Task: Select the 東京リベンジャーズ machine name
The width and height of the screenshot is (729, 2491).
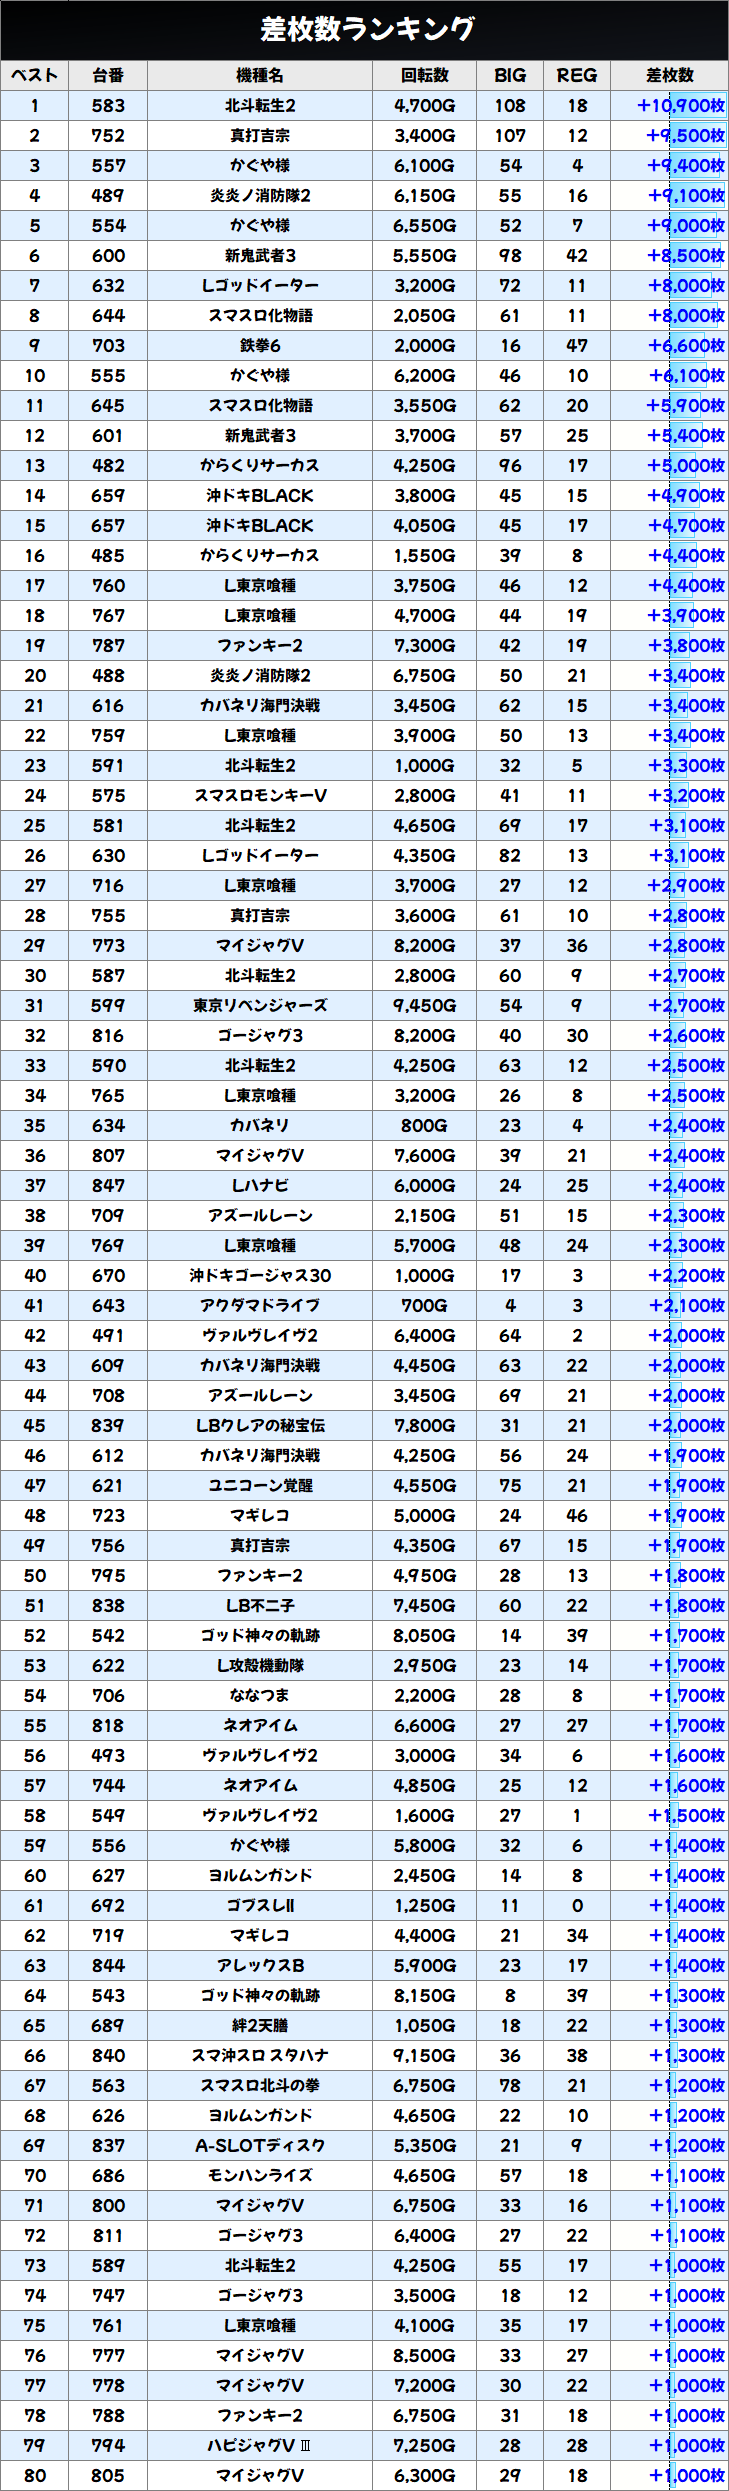Action: click(260, 1005)
